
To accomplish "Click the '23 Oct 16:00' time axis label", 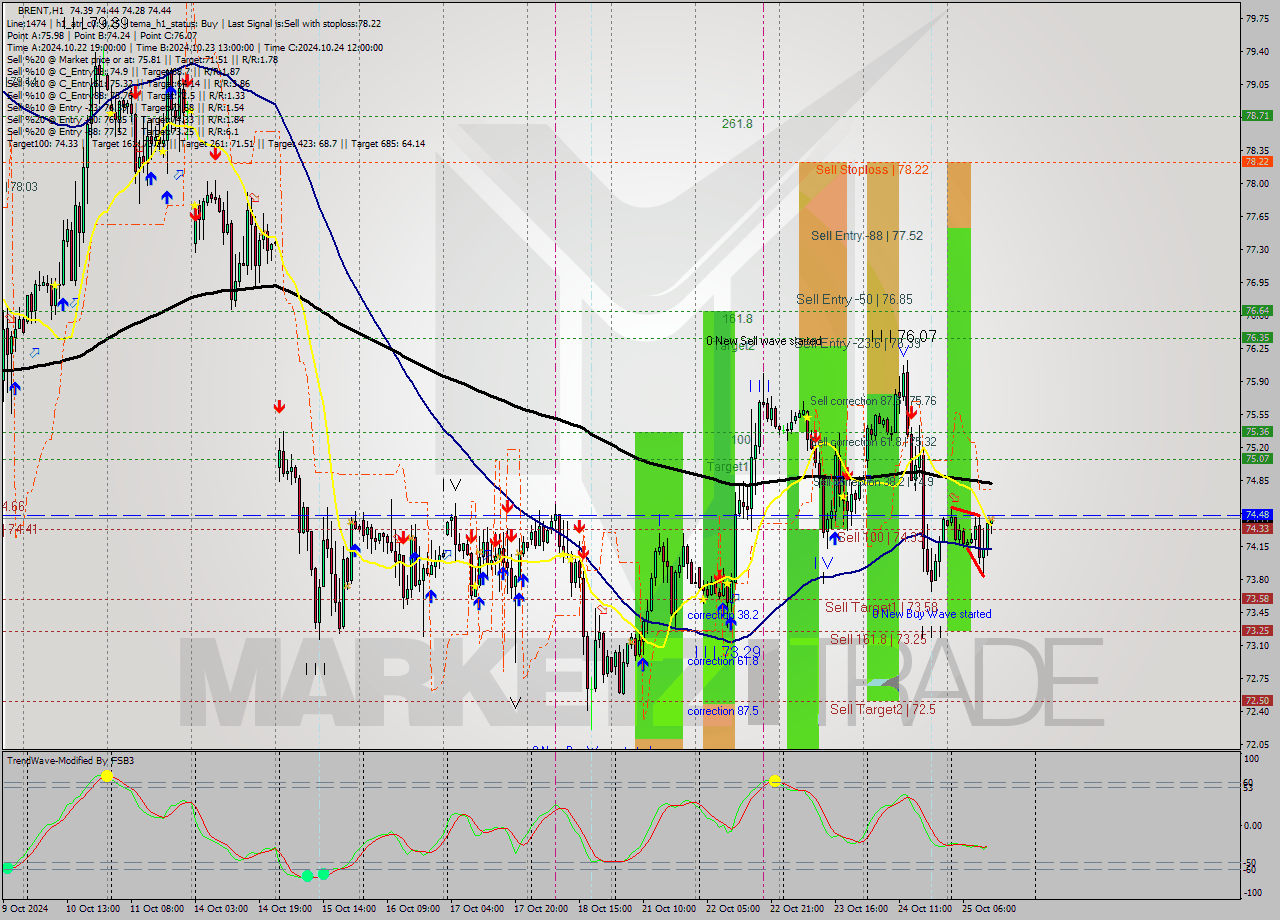I will coord(861,909).
